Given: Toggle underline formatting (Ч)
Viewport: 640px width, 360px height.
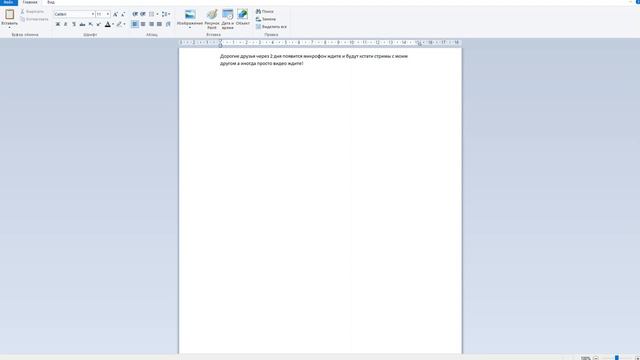Looking at the screenshot, I should [x=73, y=24].
